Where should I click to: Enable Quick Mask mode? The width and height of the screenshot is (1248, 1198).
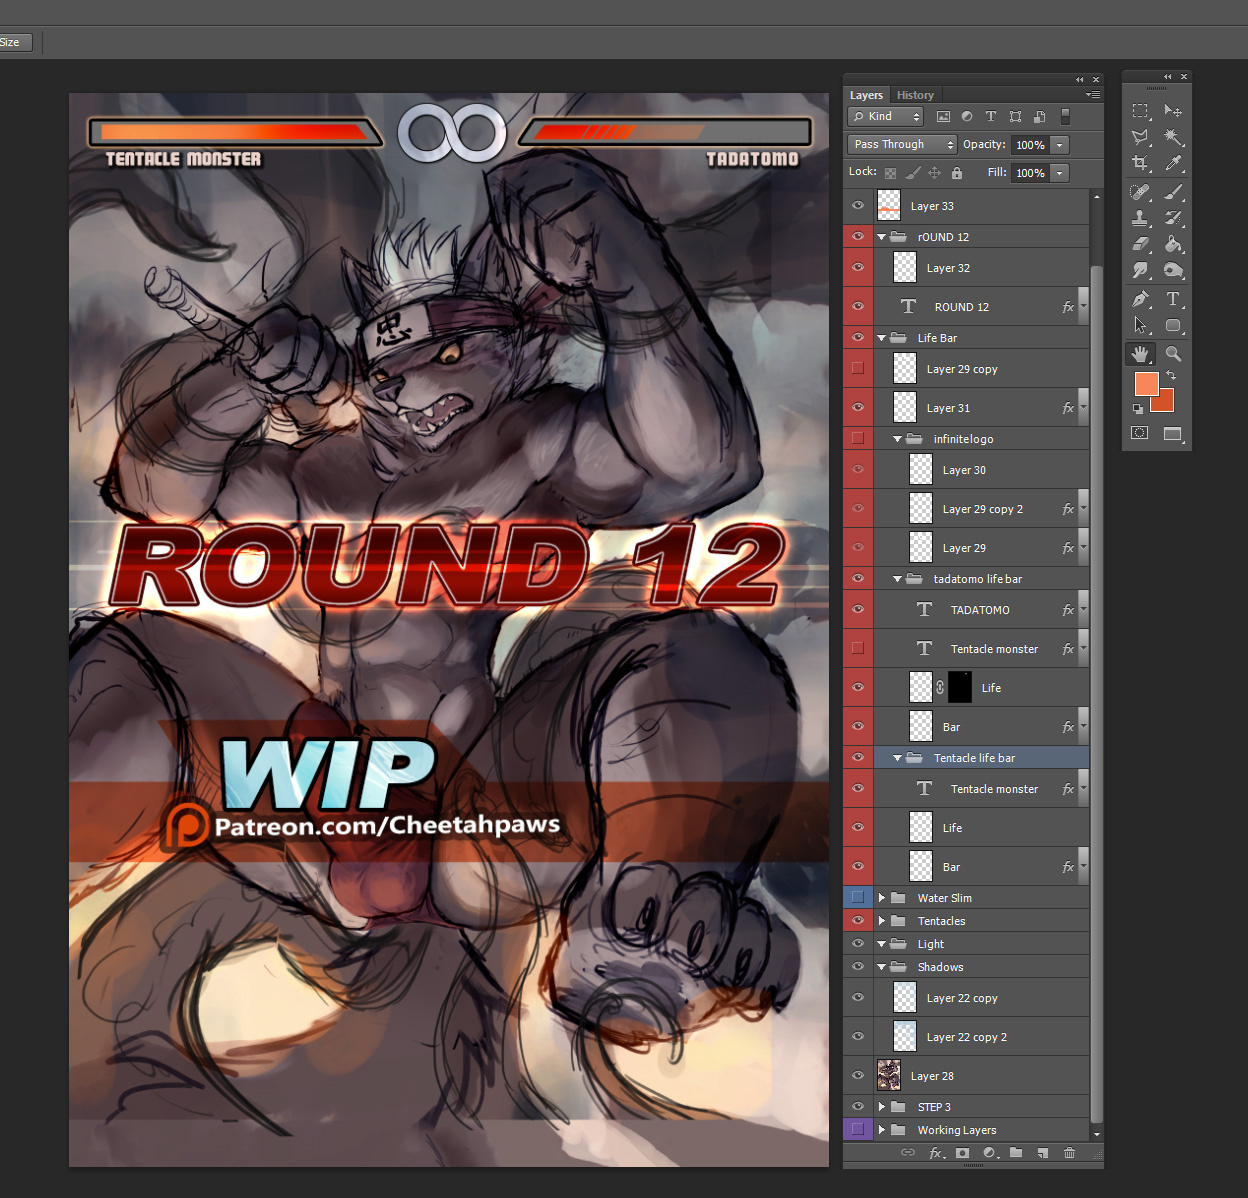pyautogui.click(x=1139, y=433)
